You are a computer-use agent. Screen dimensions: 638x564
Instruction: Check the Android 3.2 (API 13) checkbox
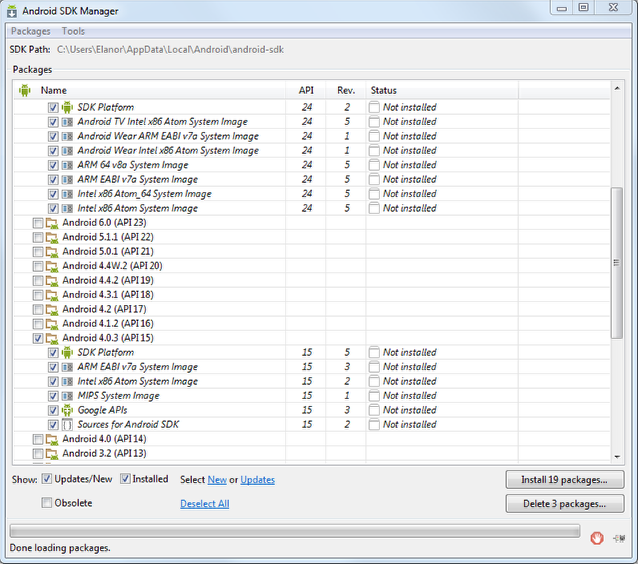tap(38, 454)
